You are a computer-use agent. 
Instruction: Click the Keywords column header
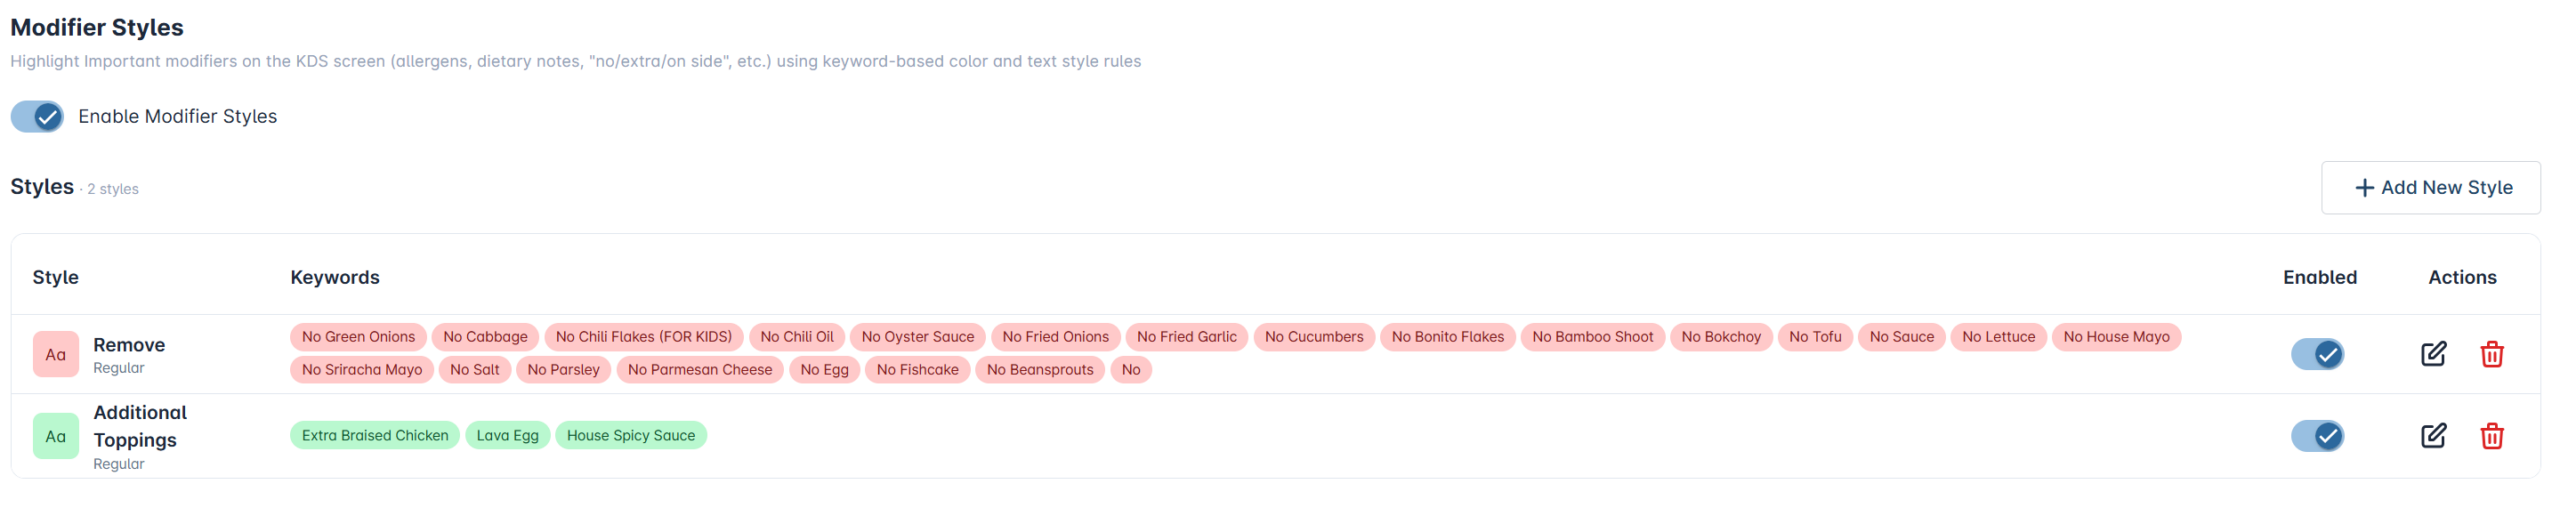(335, 277)
